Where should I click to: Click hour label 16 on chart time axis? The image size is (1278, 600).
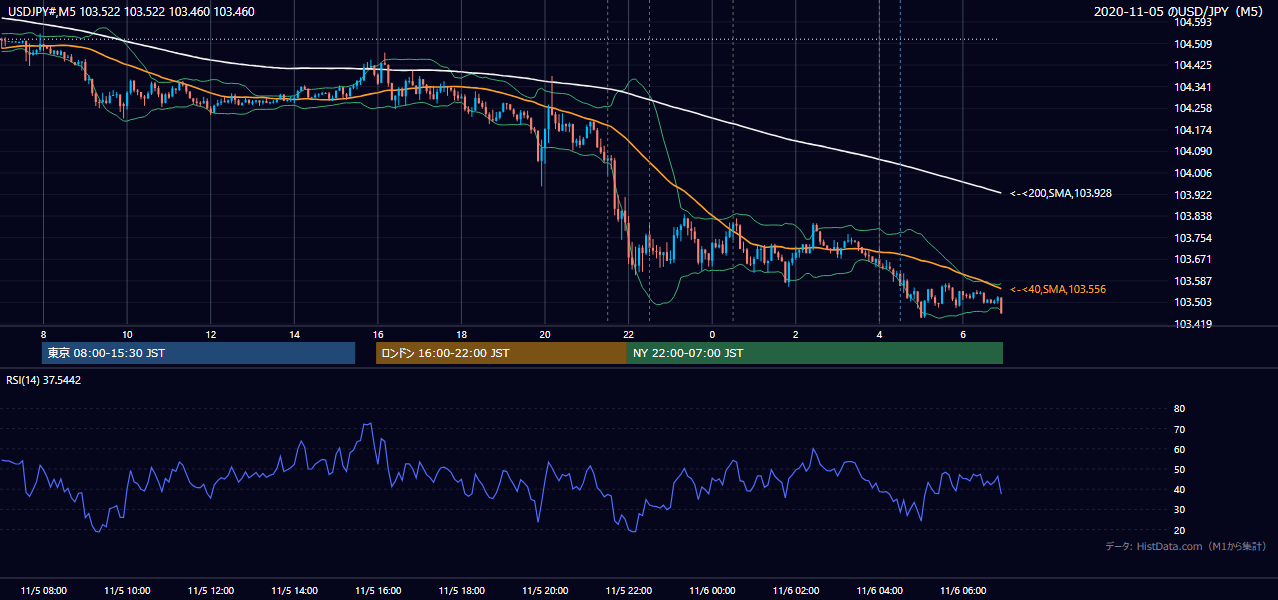tap(378, 334)
